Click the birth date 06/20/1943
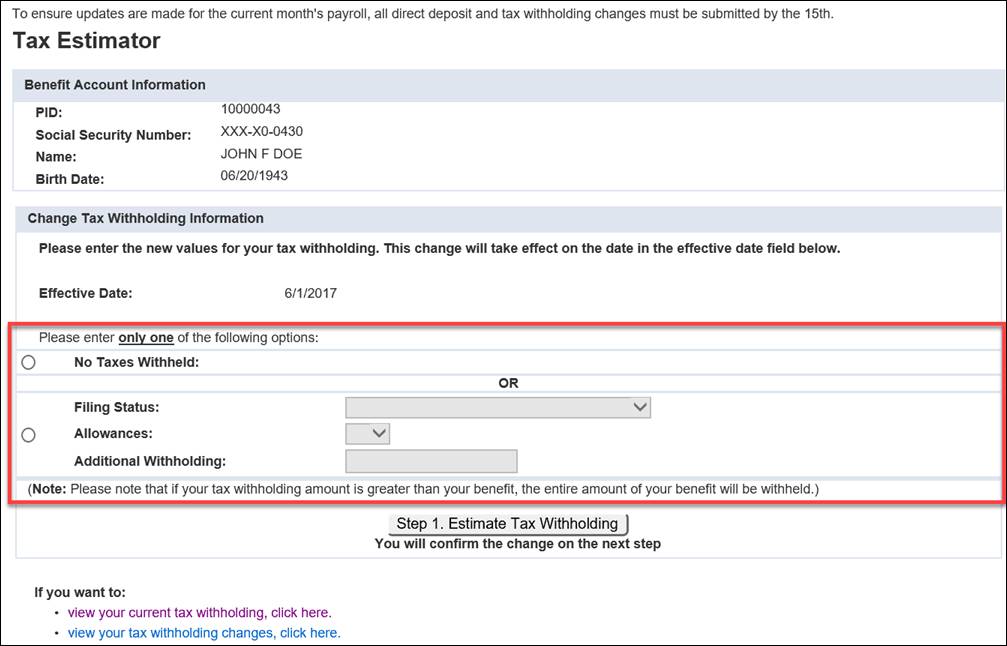The image size is (1007, 646). [254, 176]
